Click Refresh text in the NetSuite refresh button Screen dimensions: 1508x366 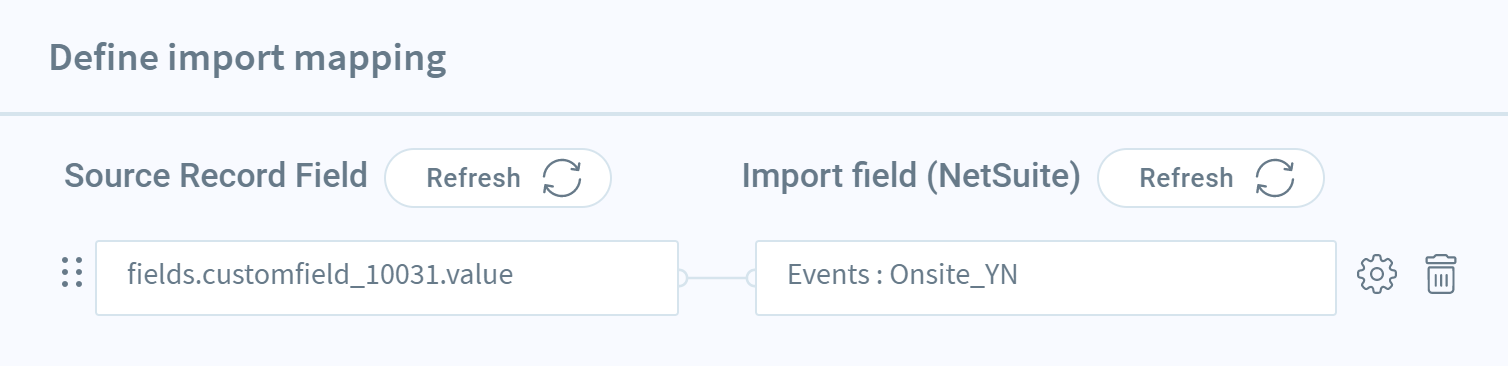[x=1186, y=178]
